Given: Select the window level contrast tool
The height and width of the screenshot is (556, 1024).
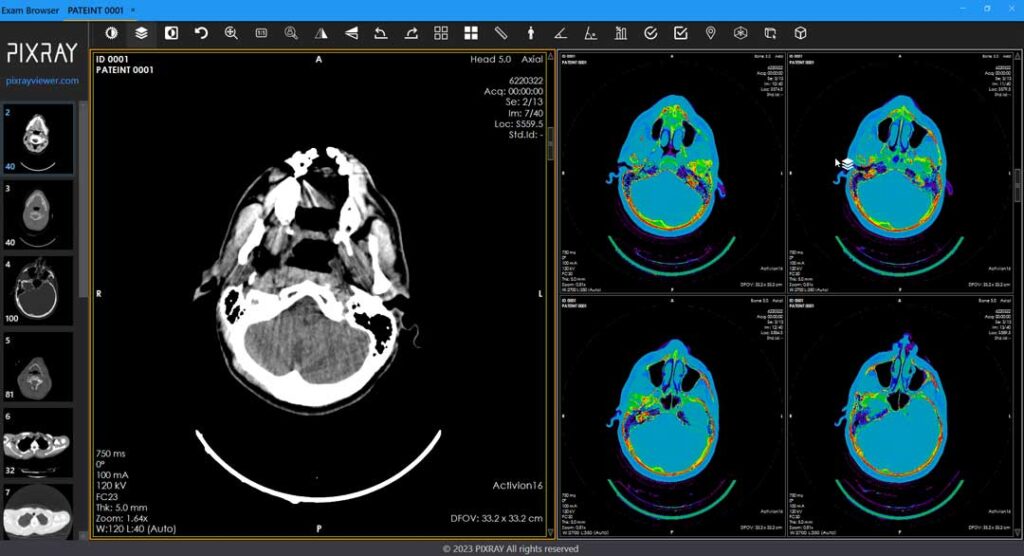Looking at the screenshot, I should pyautogui.click(x=111, y=33).
